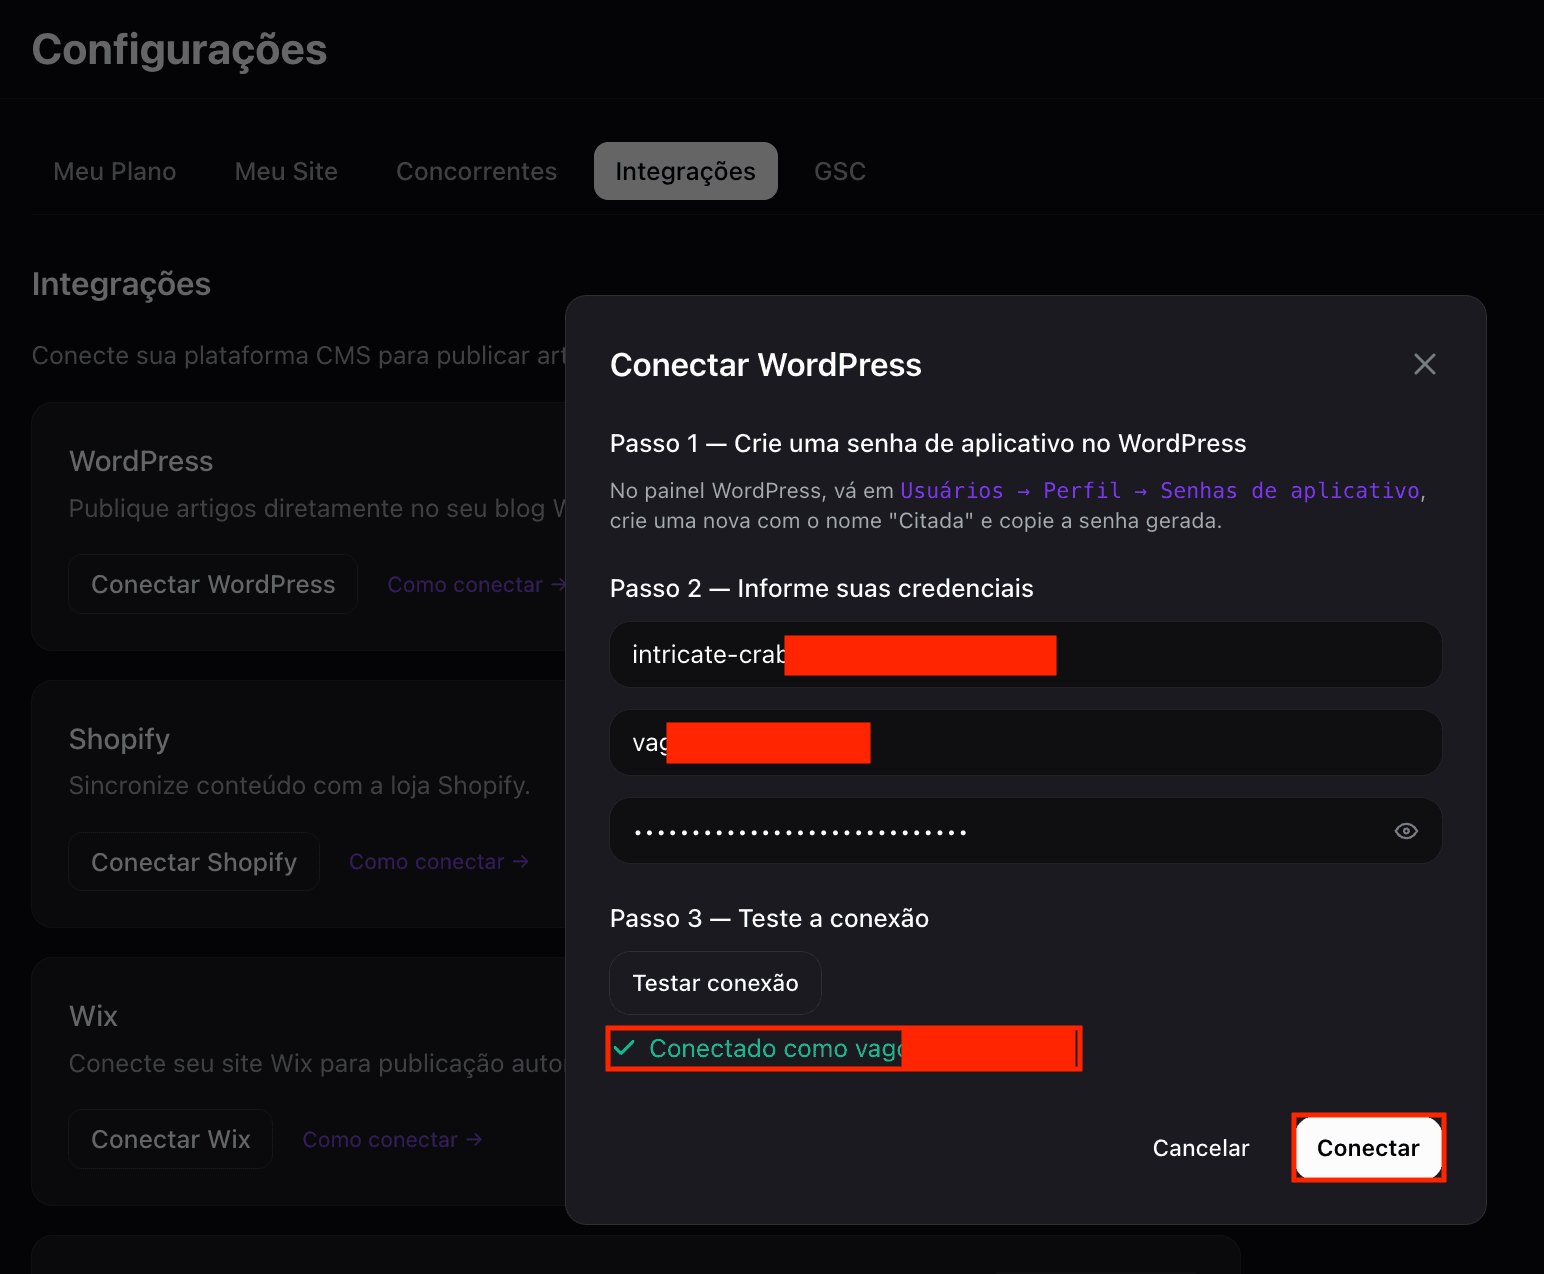This screenshot has height=1274, width=1544.
Task: Click the Conectar Wix button
Action: tap(171, 1139)
